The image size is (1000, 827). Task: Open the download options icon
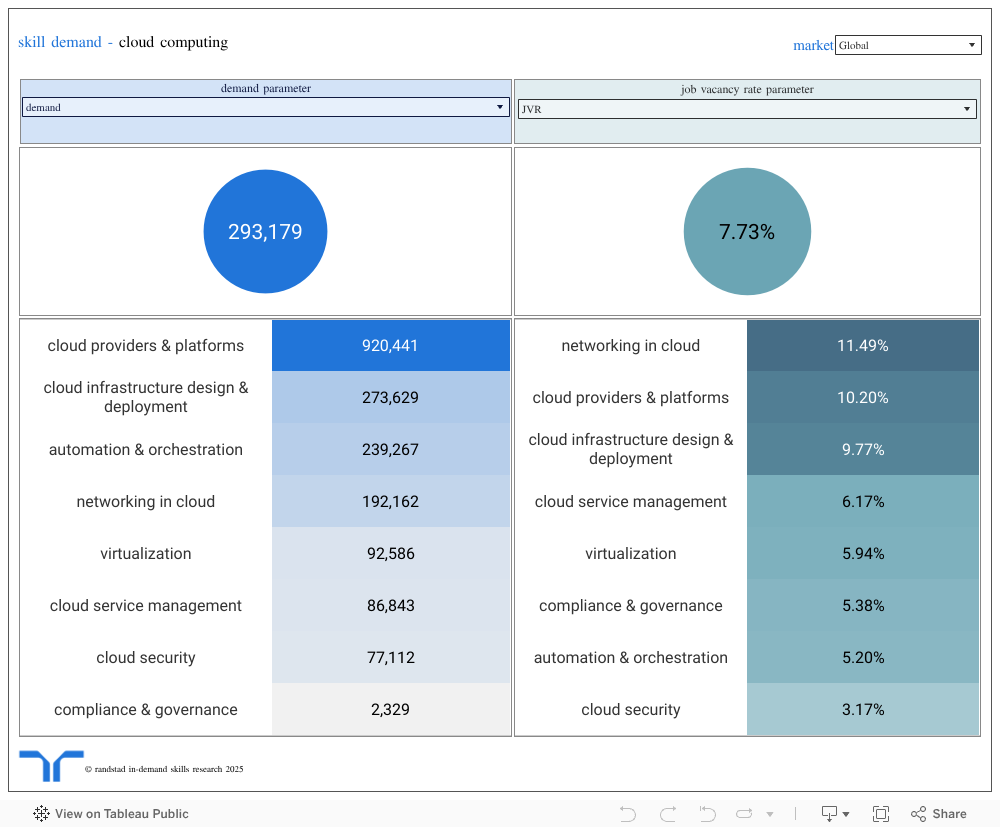834,814
